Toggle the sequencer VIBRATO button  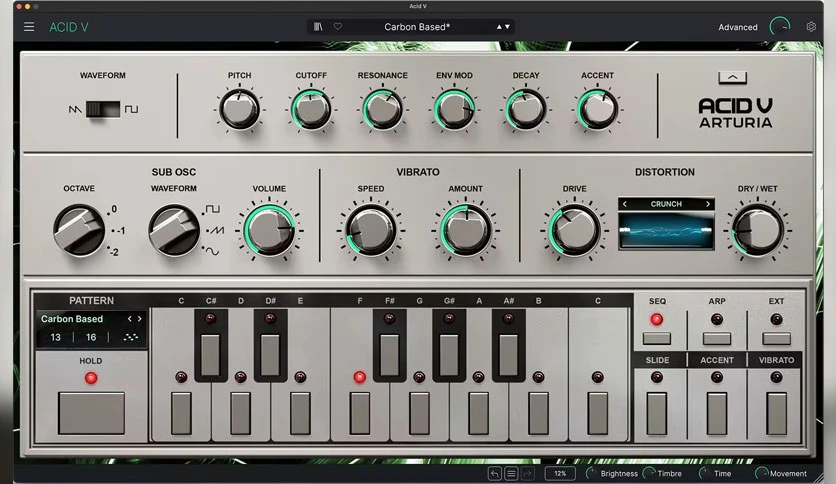coord(776,414)
